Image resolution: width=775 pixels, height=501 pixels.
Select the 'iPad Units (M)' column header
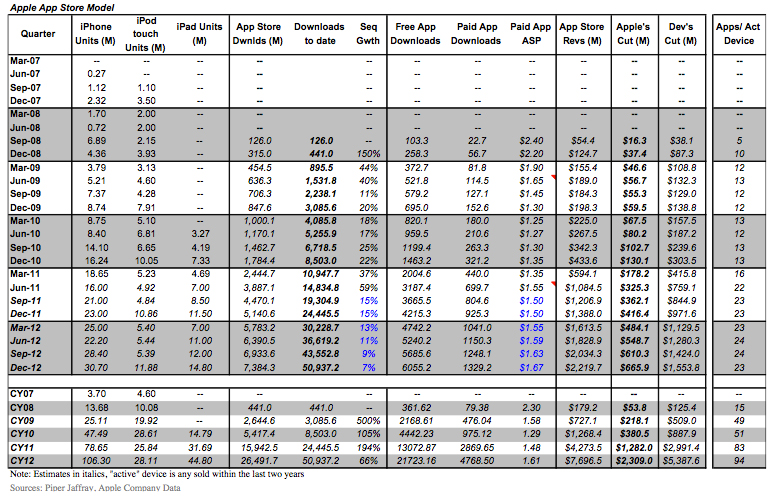click(x=199, y=34)
